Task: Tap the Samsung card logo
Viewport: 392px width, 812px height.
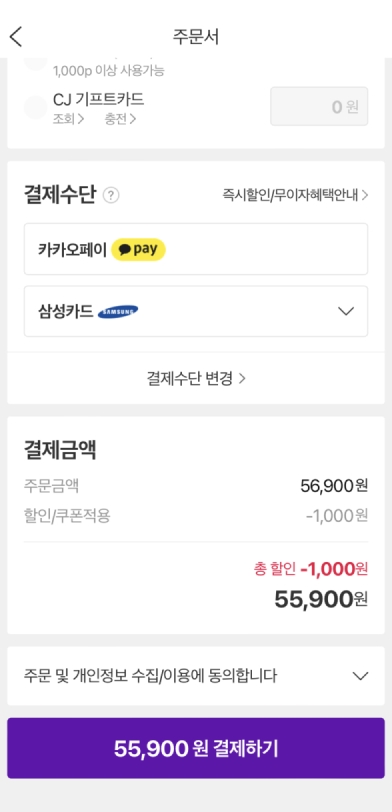Action: pyautogui.click(x=118, y=312)
